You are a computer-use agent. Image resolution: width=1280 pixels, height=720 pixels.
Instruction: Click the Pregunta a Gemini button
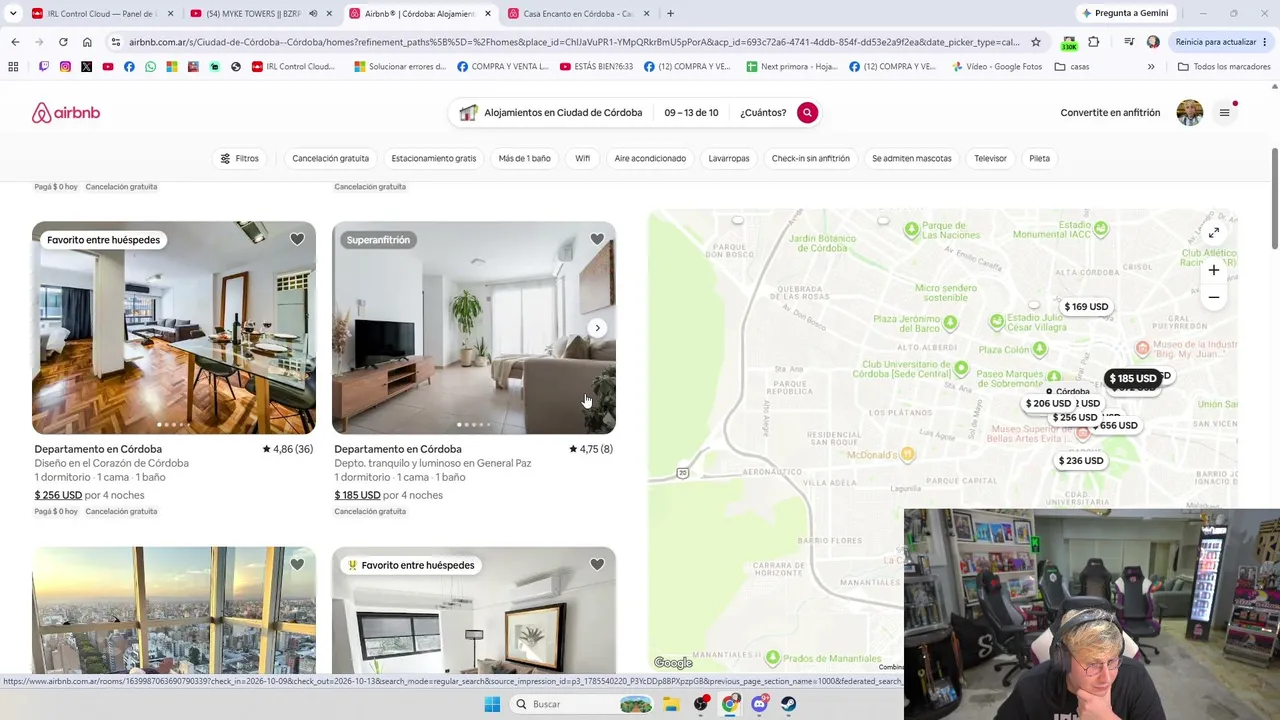pyautogui.click(x=1124, y=14)
